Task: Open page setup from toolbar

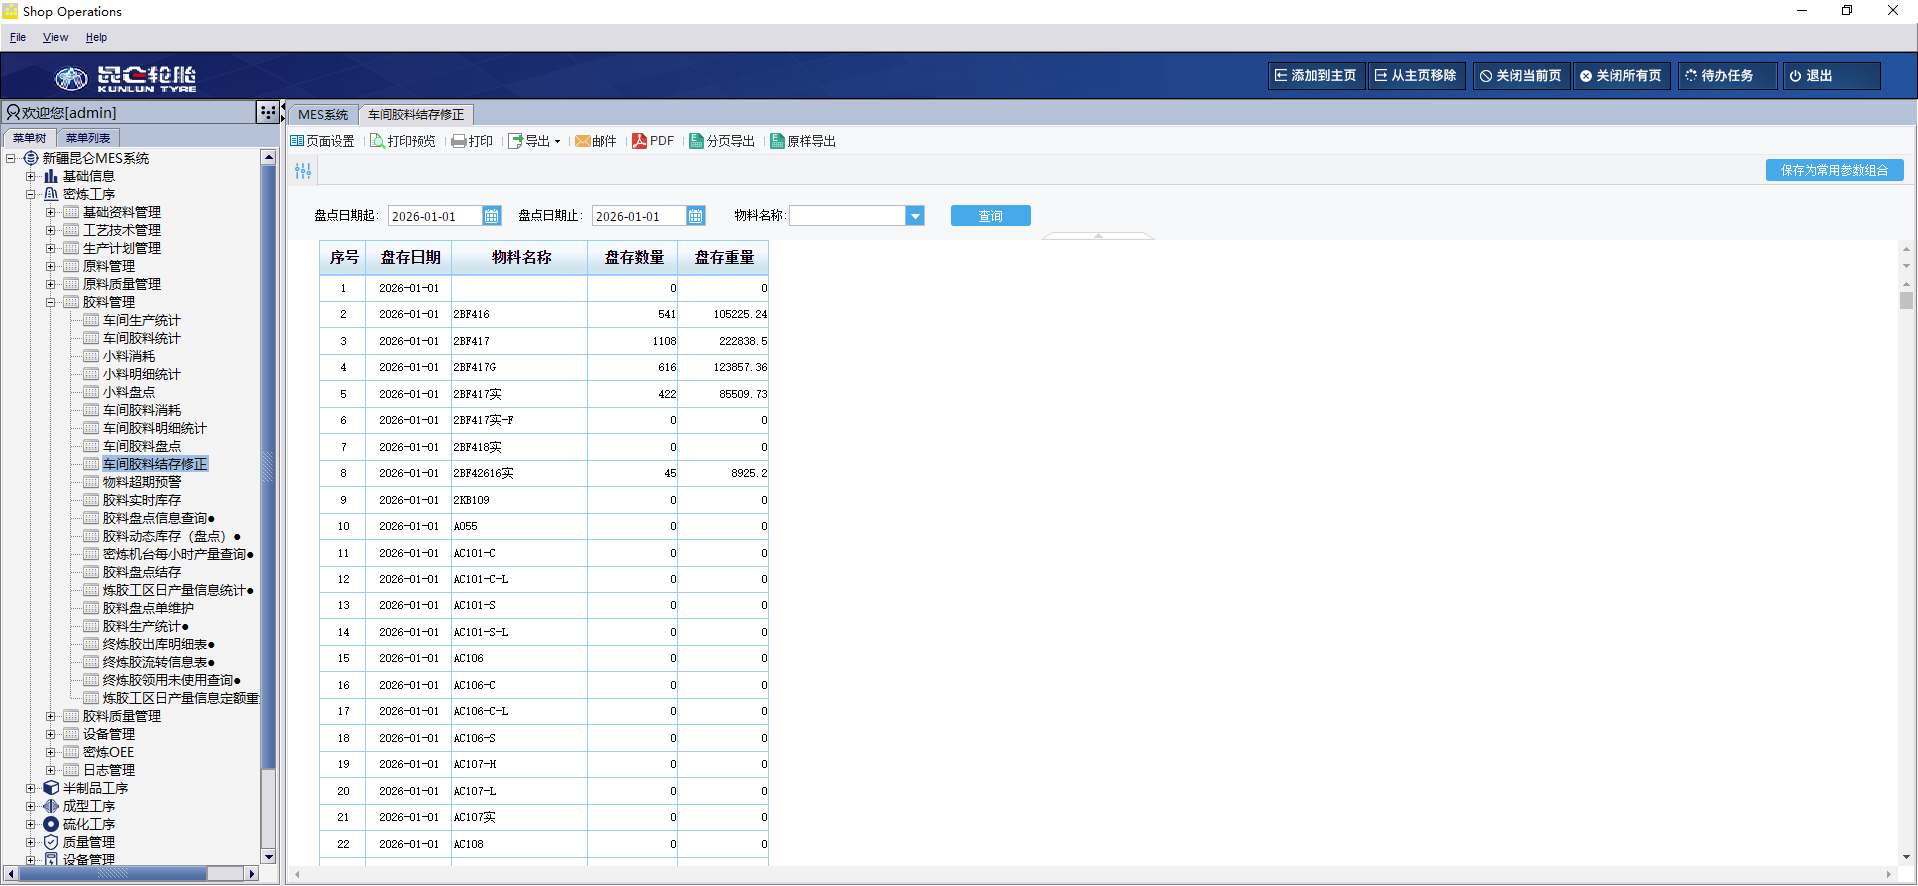Action: 297,142
